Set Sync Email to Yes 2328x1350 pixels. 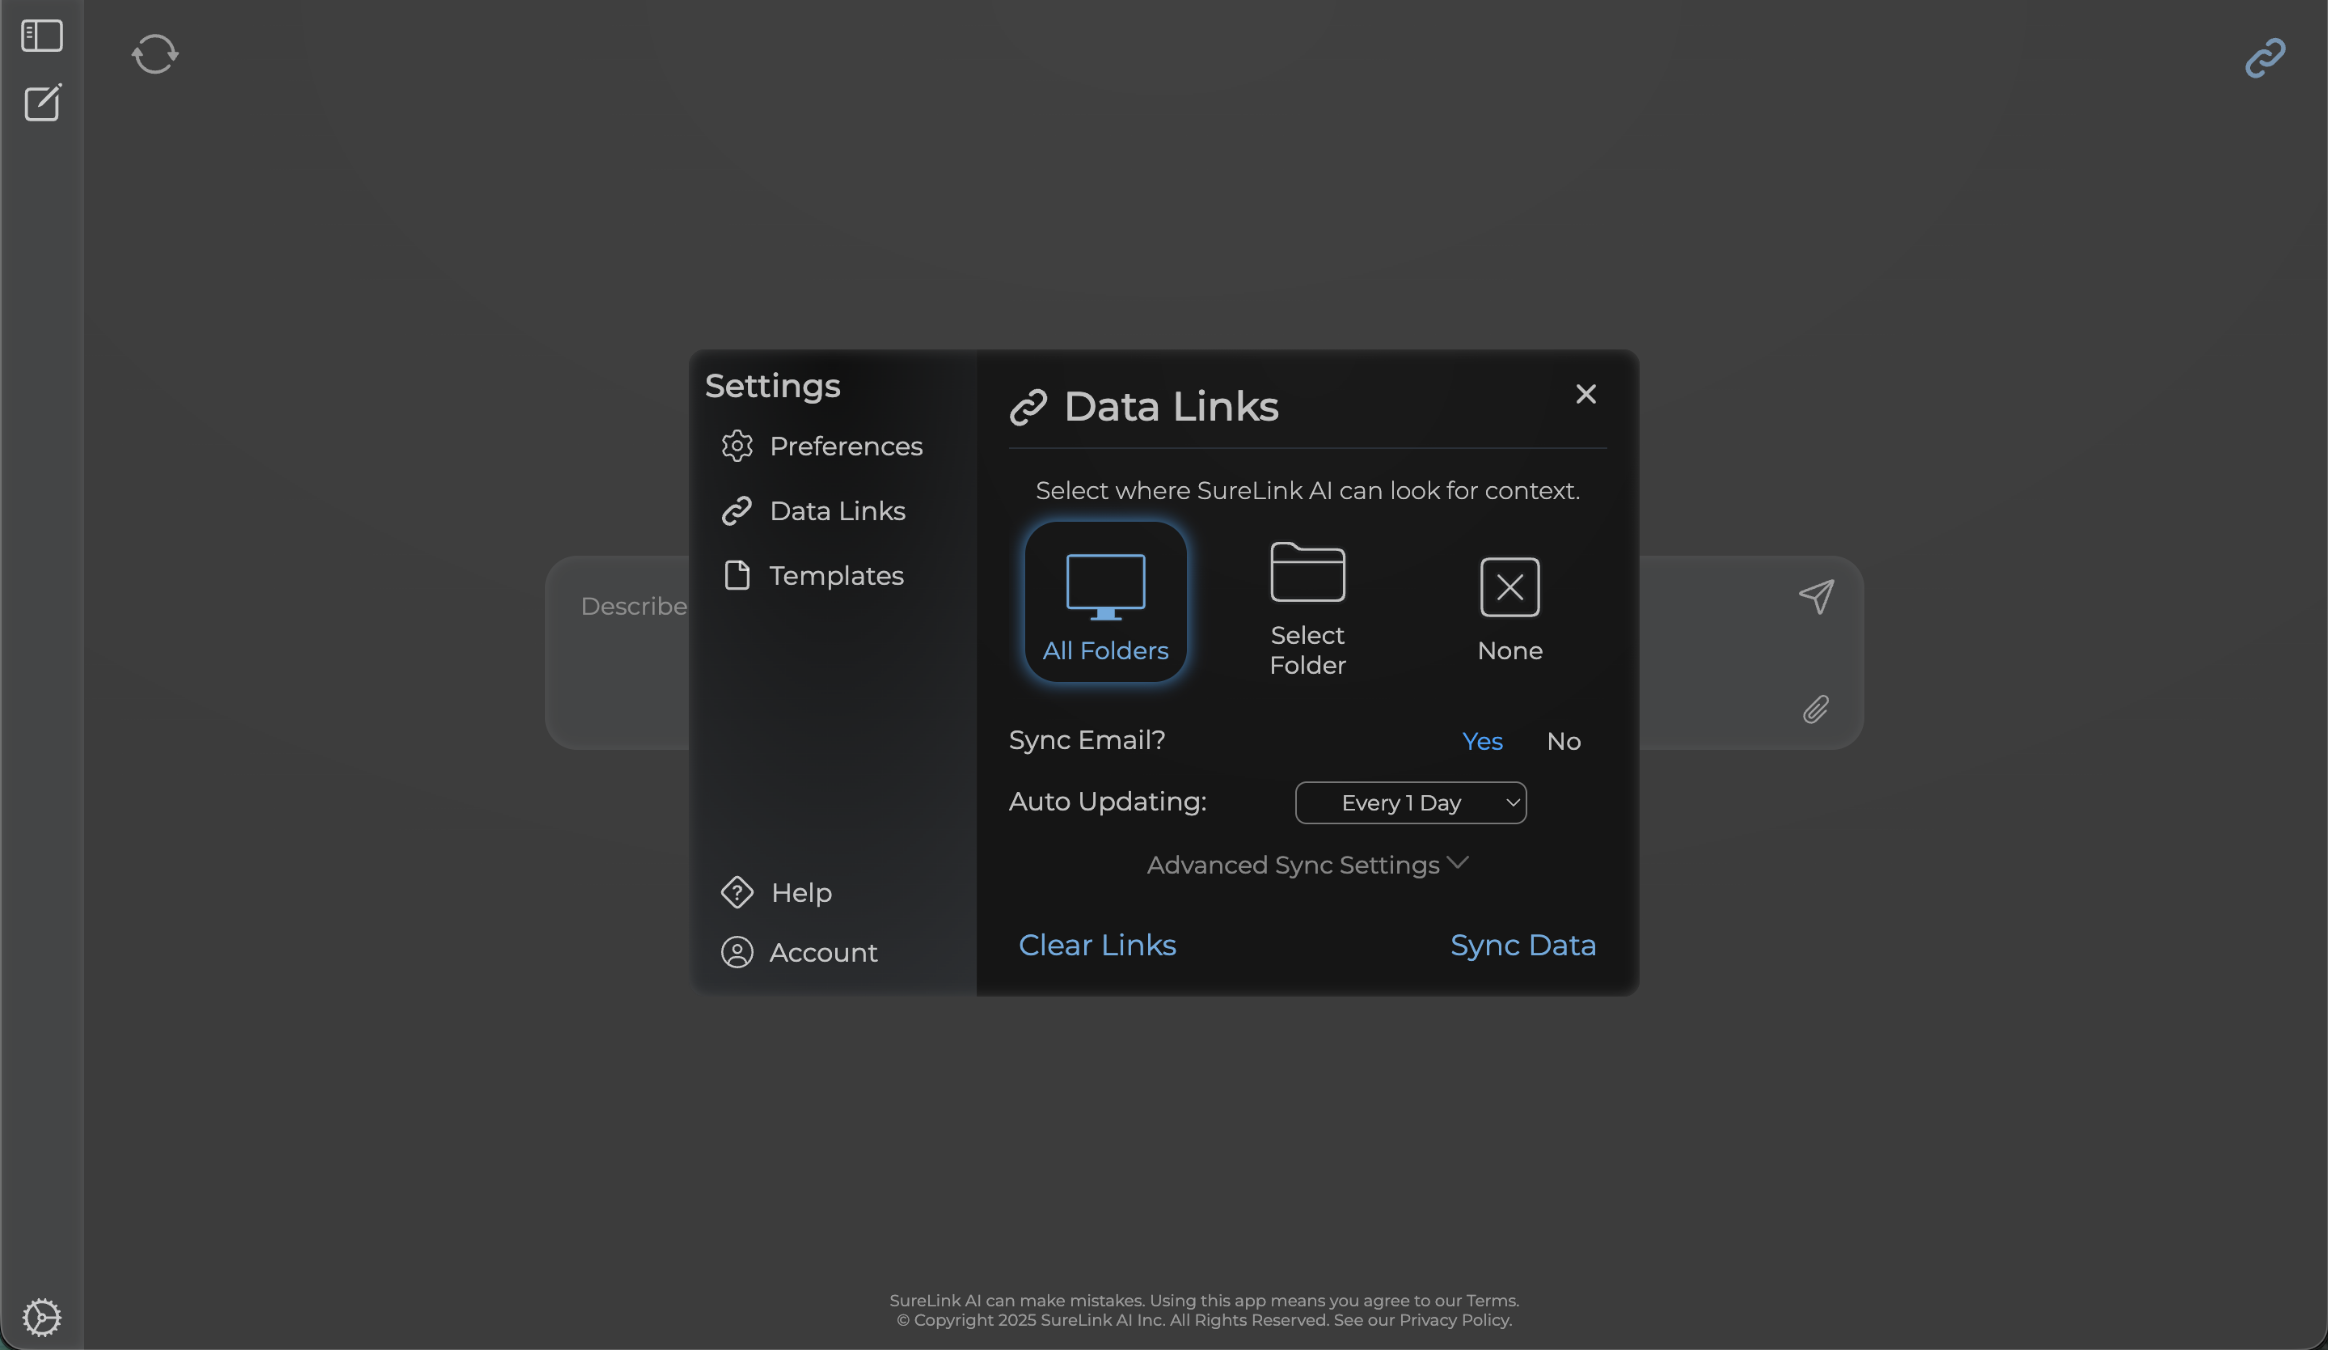pyautogui.click(x=1482, y=741)
